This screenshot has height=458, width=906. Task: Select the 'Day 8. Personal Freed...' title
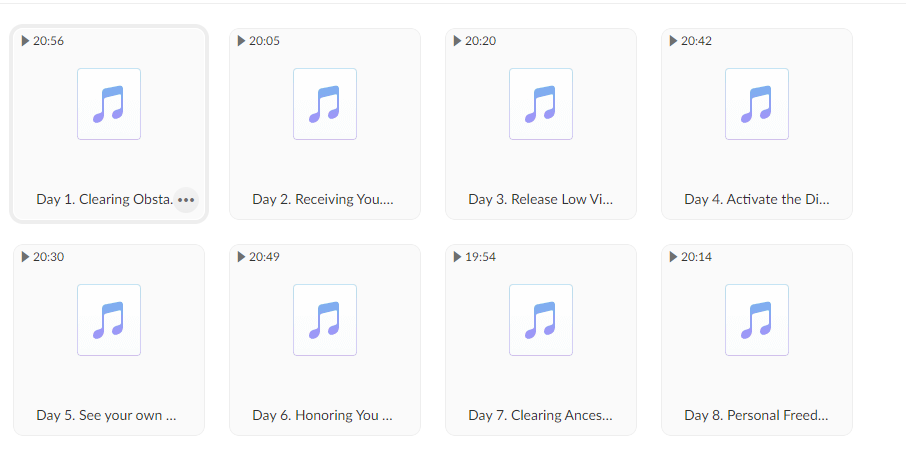(756, 415)
